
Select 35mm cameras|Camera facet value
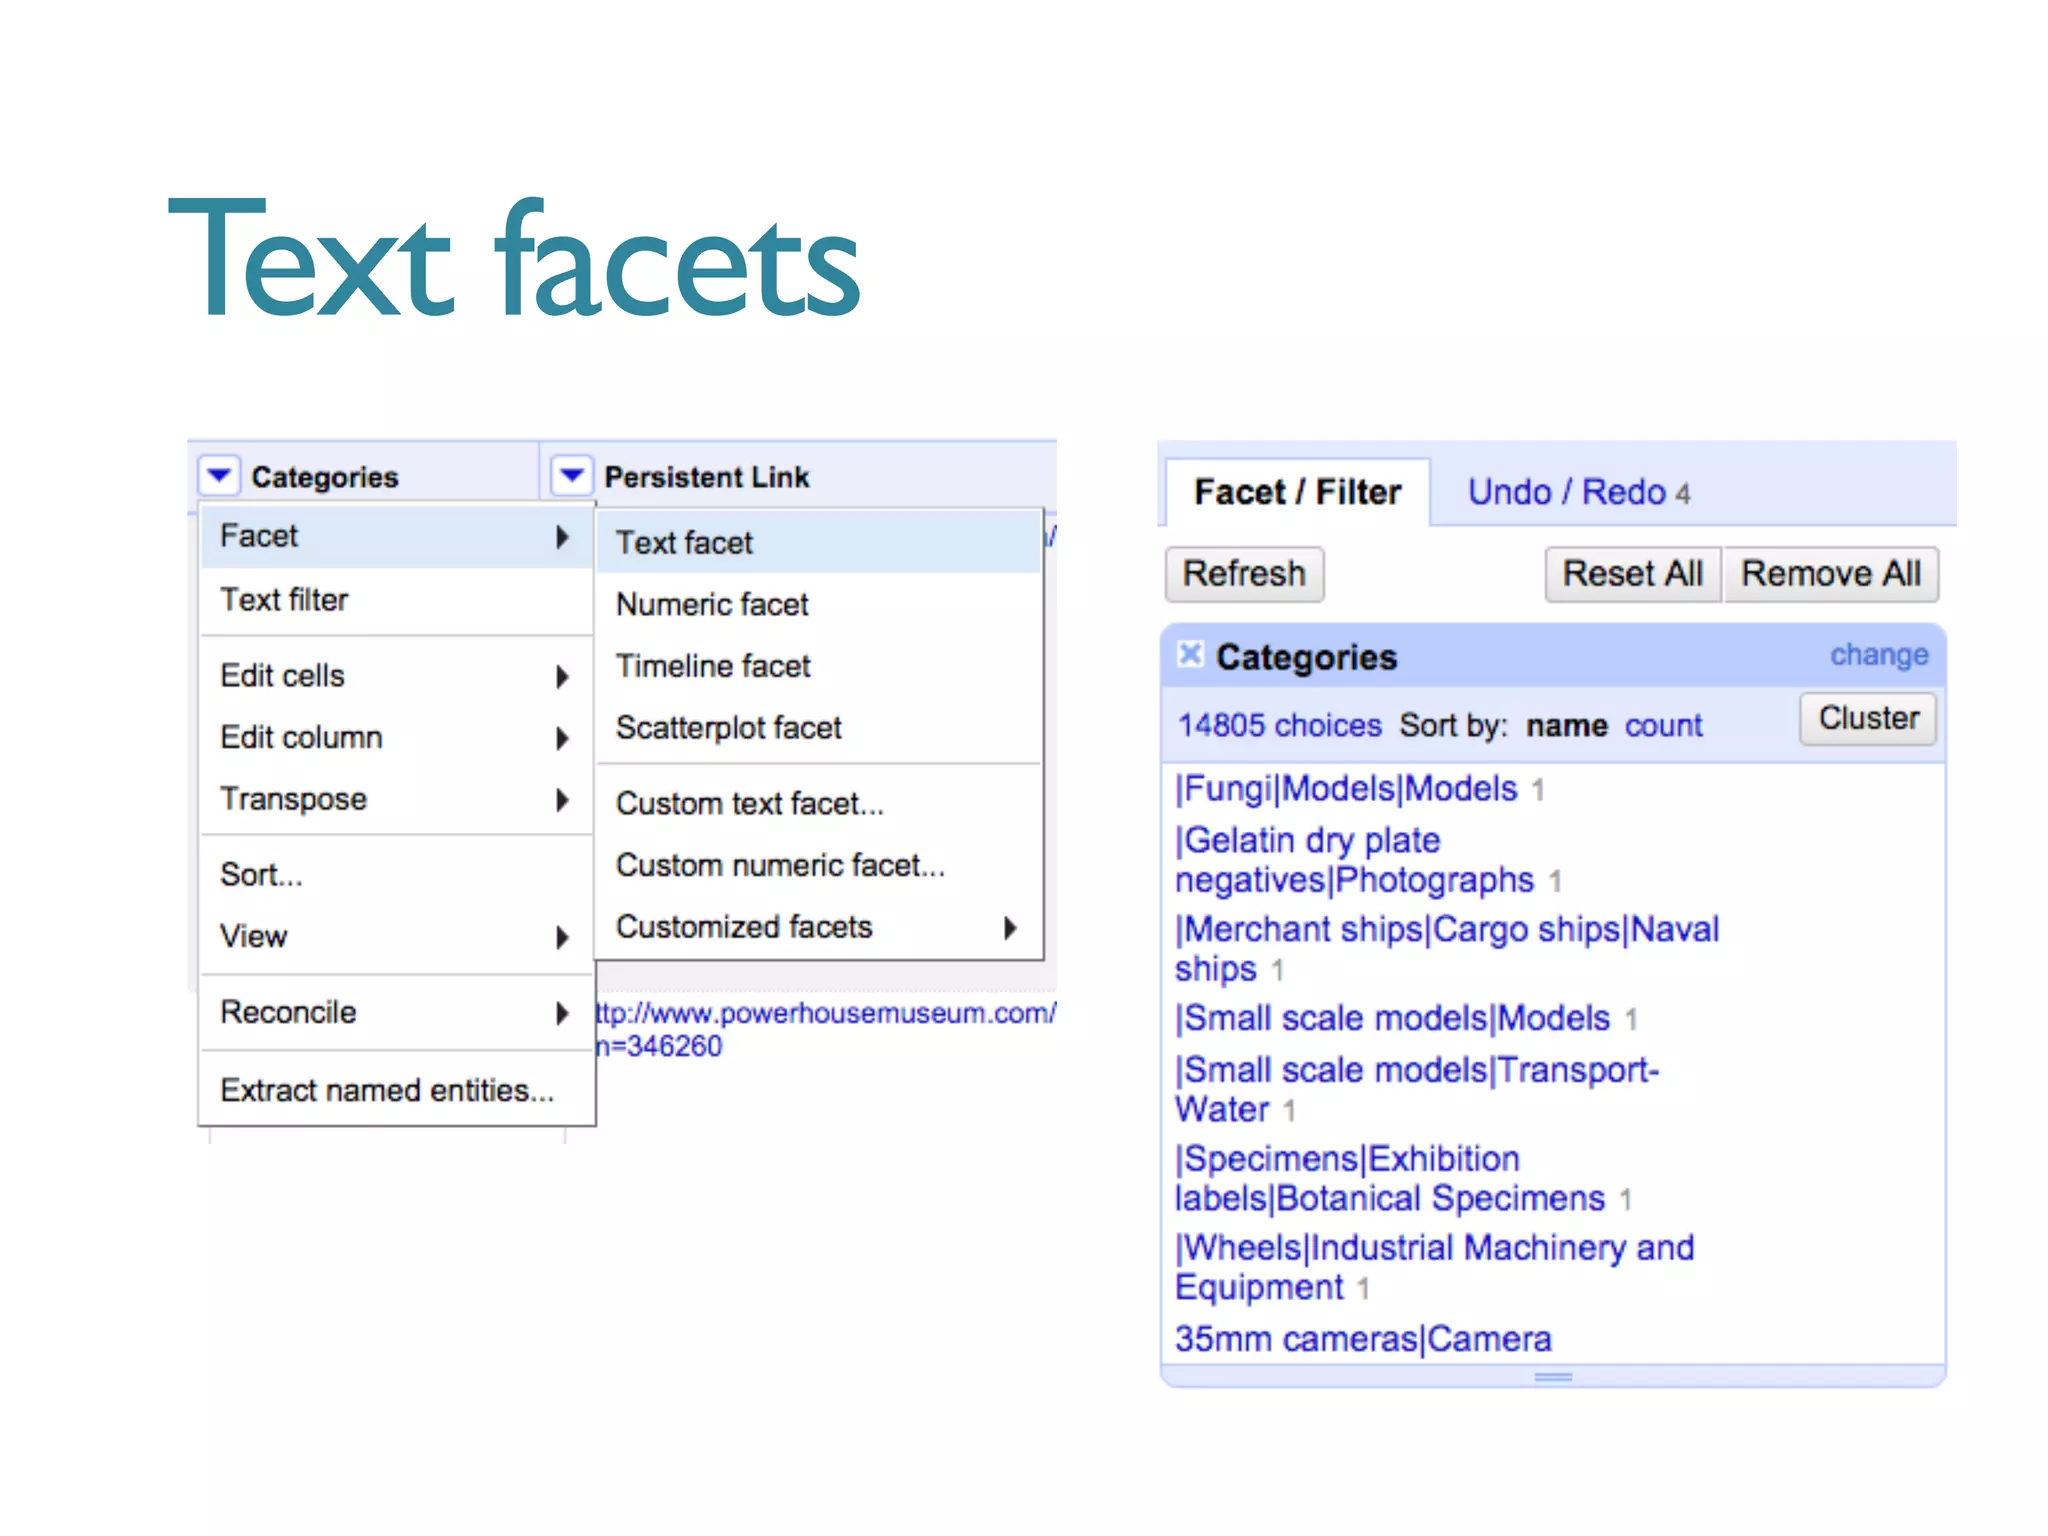click(1363, 1339)
